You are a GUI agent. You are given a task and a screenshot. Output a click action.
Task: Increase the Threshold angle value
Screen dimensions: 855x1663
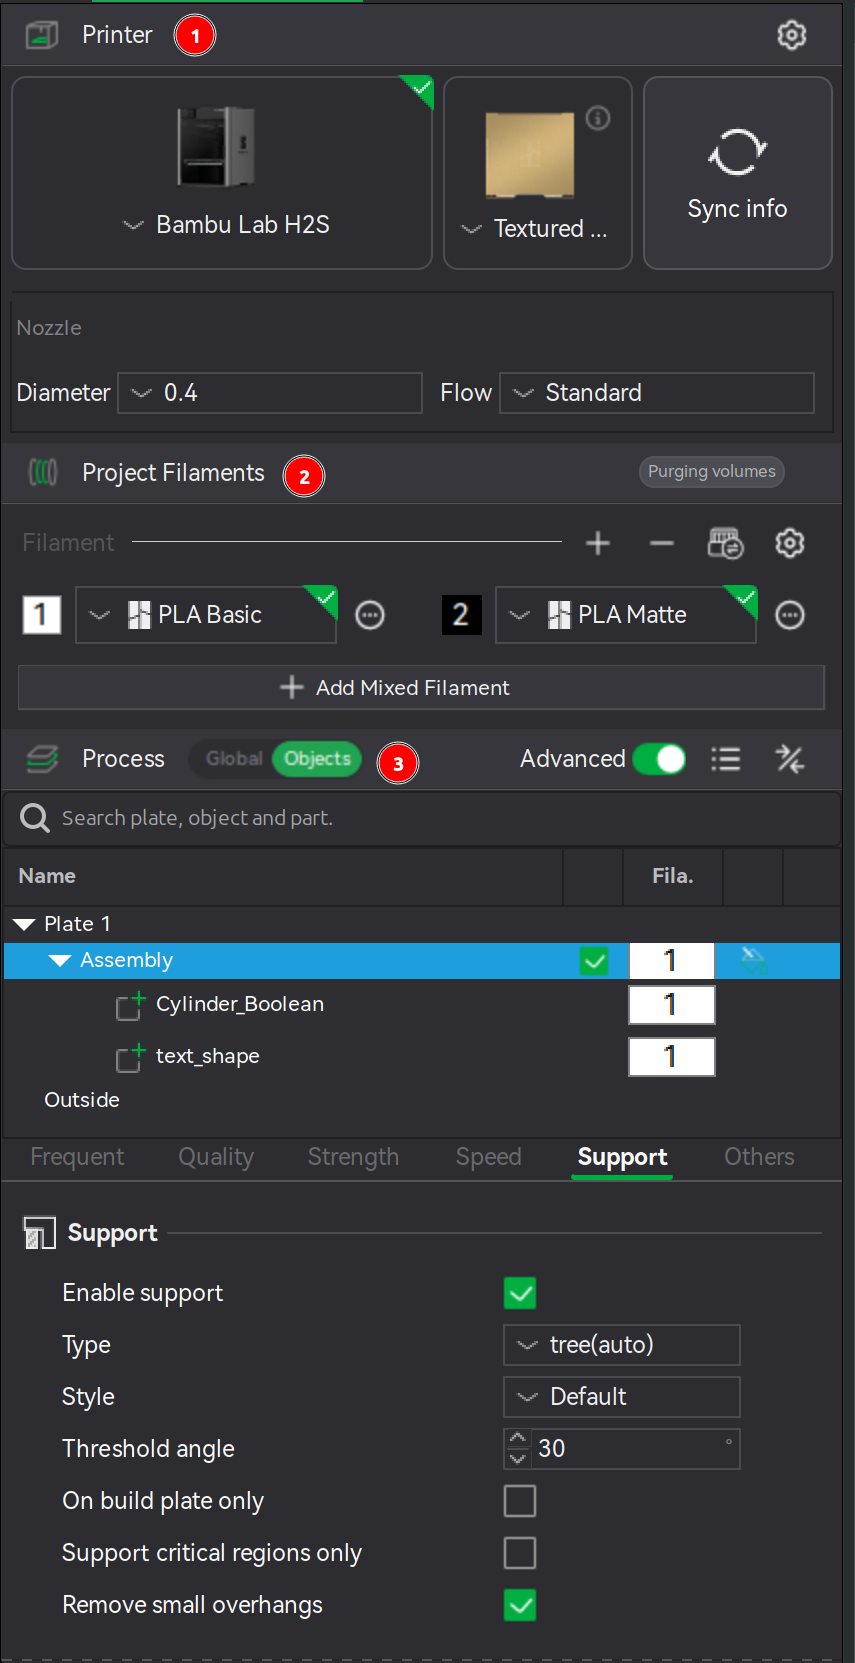[x=517, y=1439]
